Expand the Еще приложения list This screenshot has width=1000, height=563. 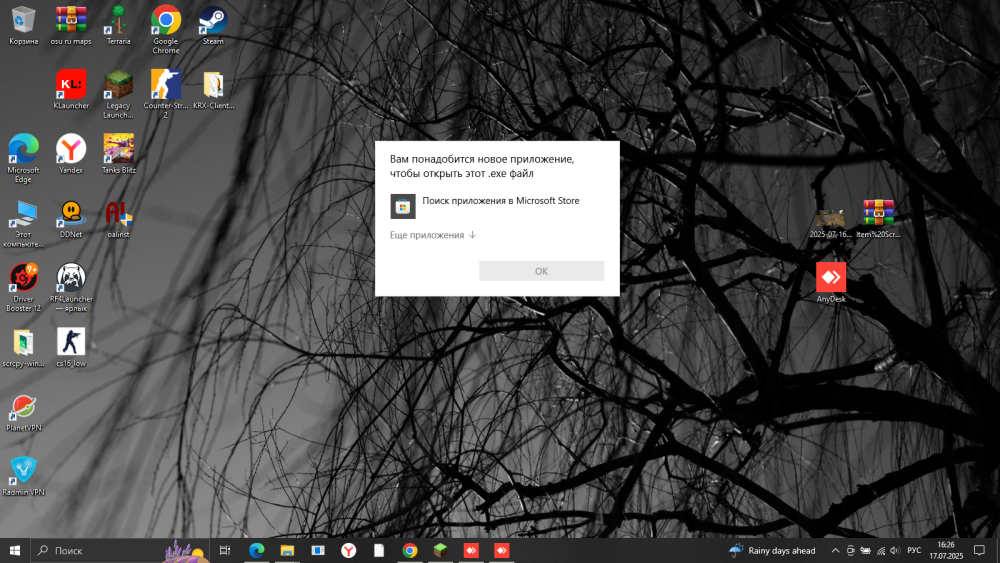[x=433, y=235]
